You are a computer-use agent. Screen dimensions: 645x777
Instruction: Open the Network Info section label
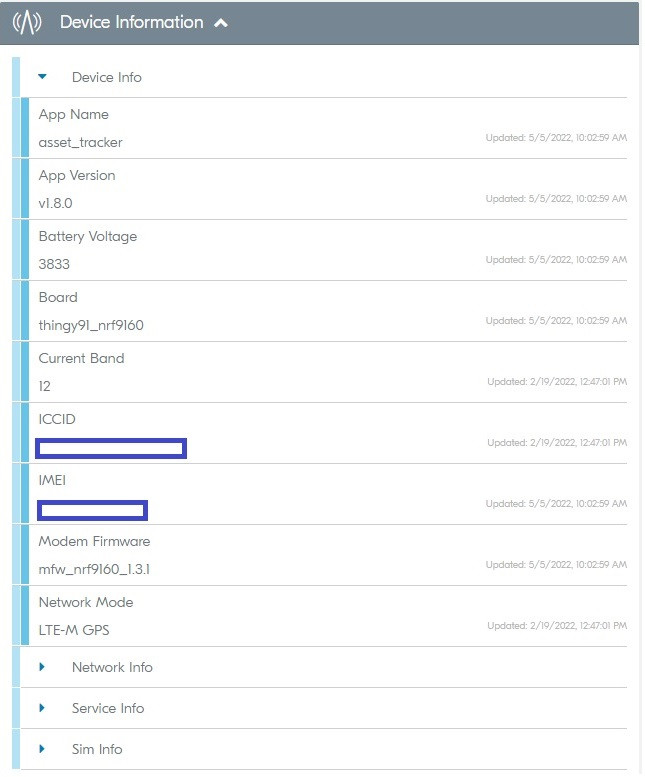[x=112, y=667]
